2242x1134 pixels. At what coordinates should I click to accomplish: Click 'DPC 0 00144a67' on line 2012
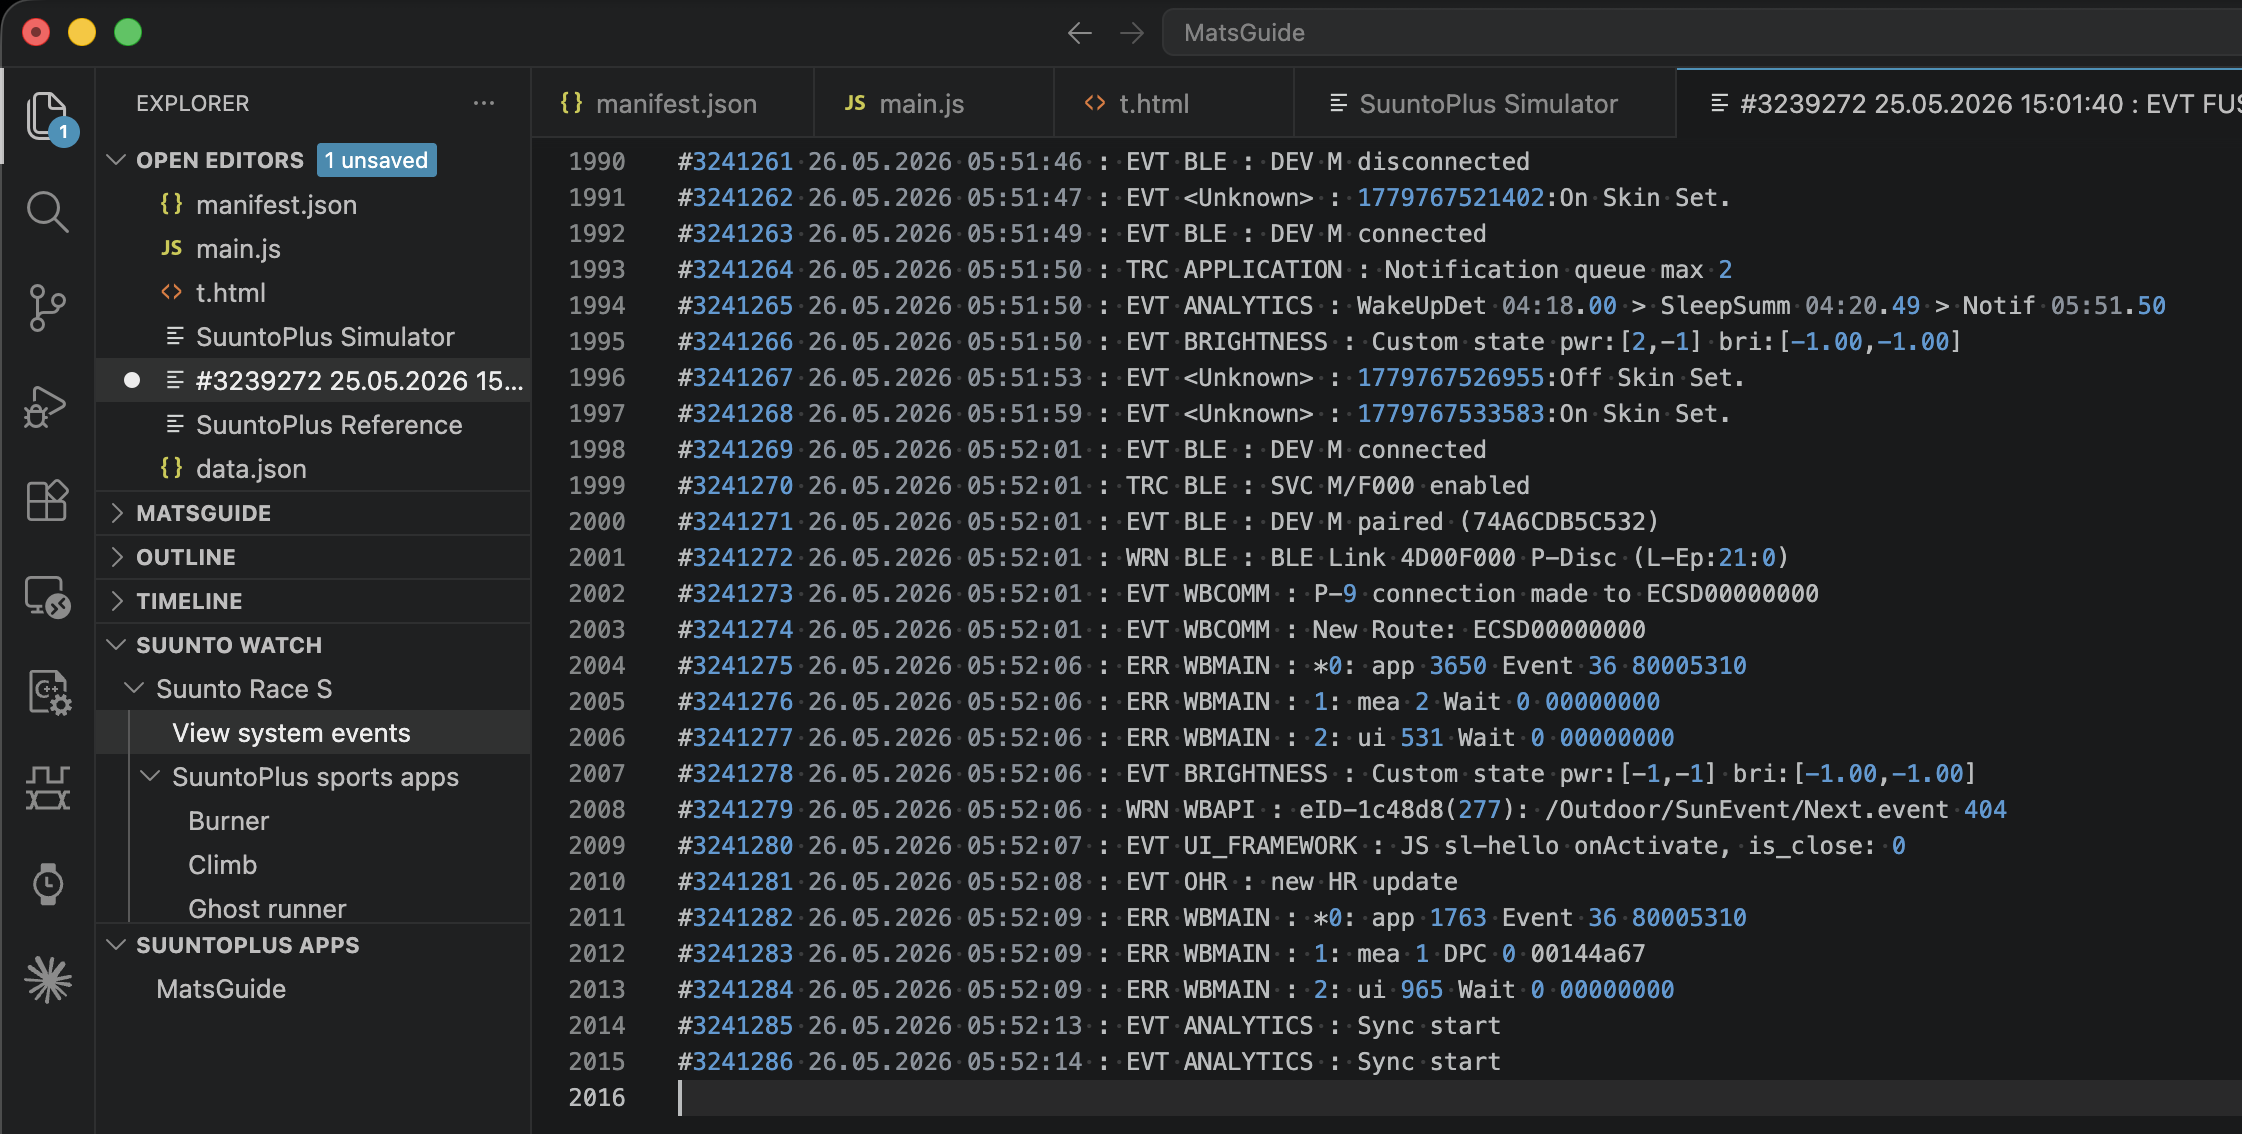pyautogui.click(x=1544, y=953)
